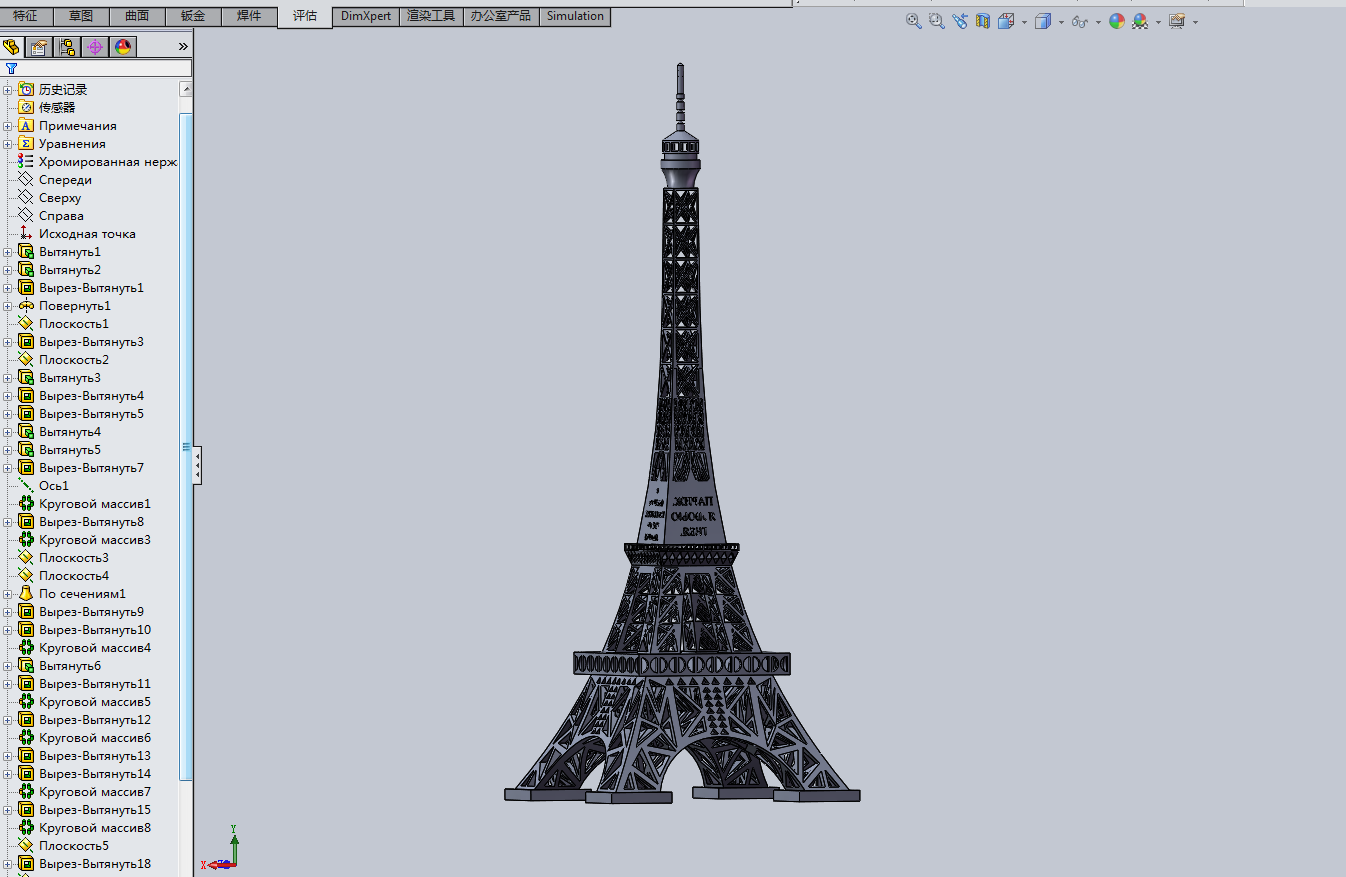Toggle the Section View tool
This screenshot has width=1346, height=877.
[982, 21]
